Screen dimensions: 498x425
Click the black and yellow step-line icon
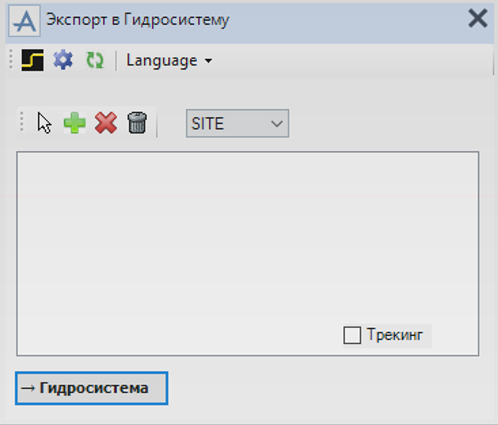pyautogui.click(x=32, y=60)
